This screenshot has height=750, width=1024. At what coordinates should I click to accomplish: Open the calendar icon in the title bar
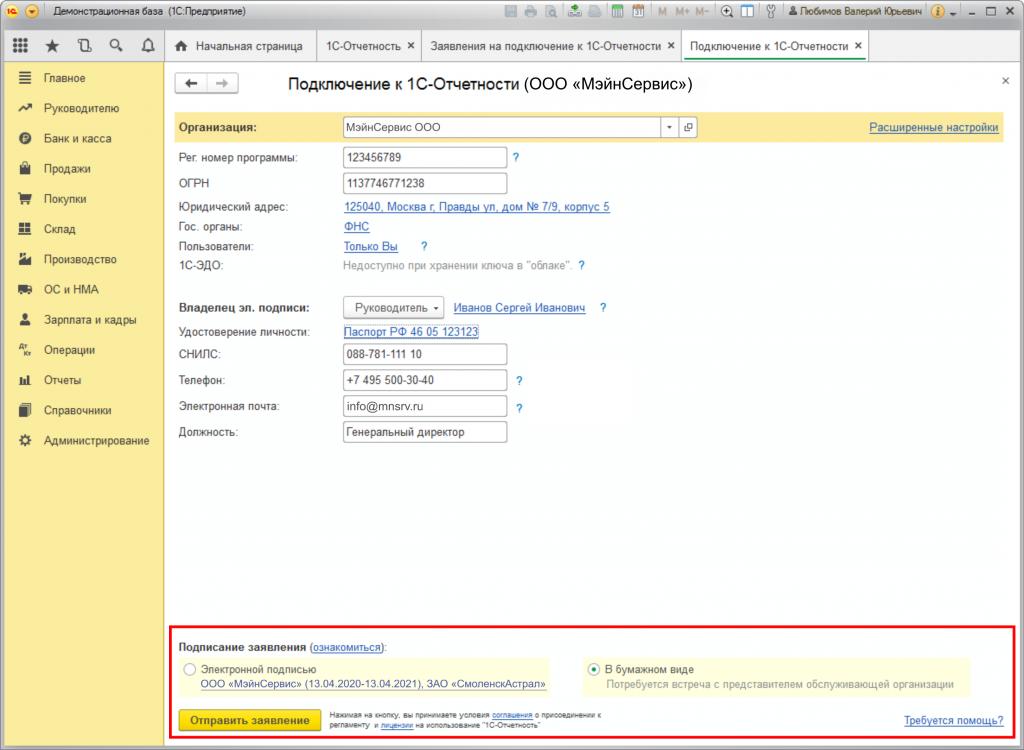[638, 12]
